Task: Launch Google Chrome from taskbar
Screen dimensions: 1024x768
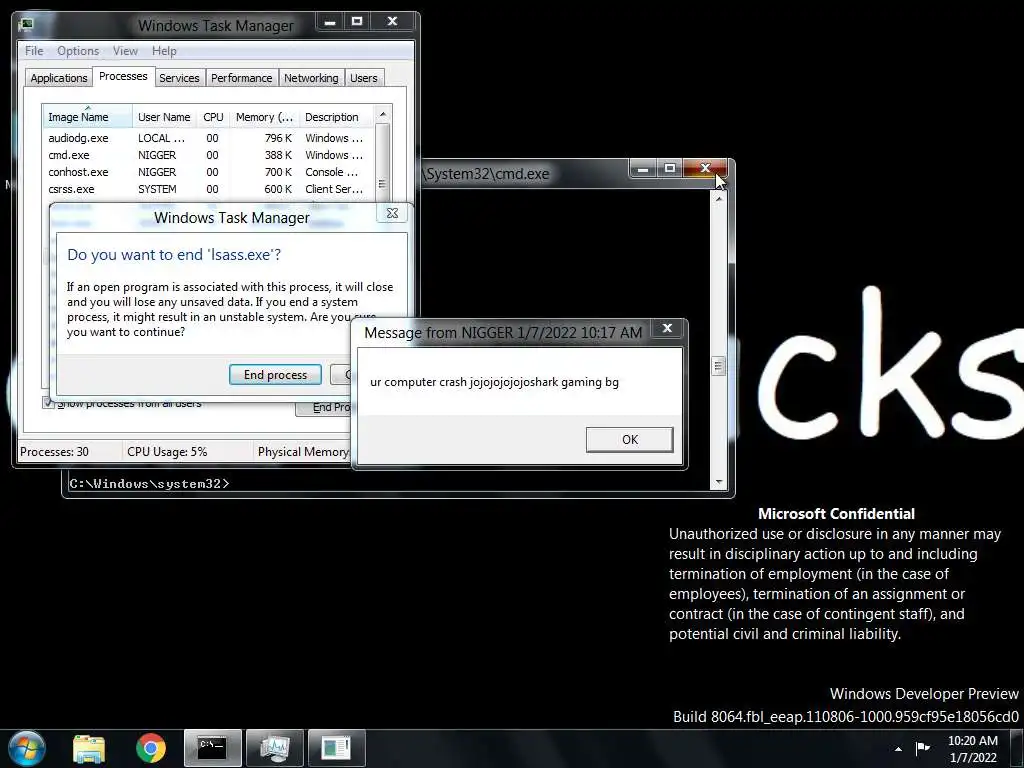Action: (151, 748)
